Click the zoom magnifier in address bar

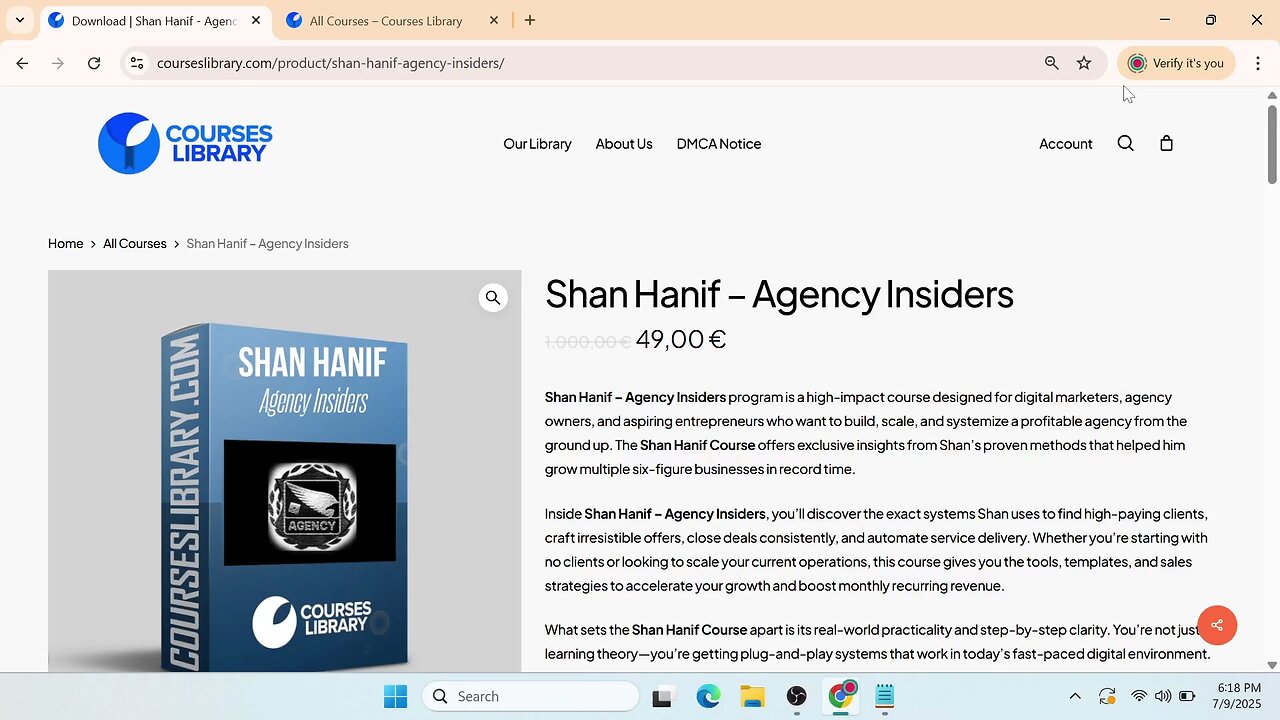pyautogui.click(x=1051, y=63)
